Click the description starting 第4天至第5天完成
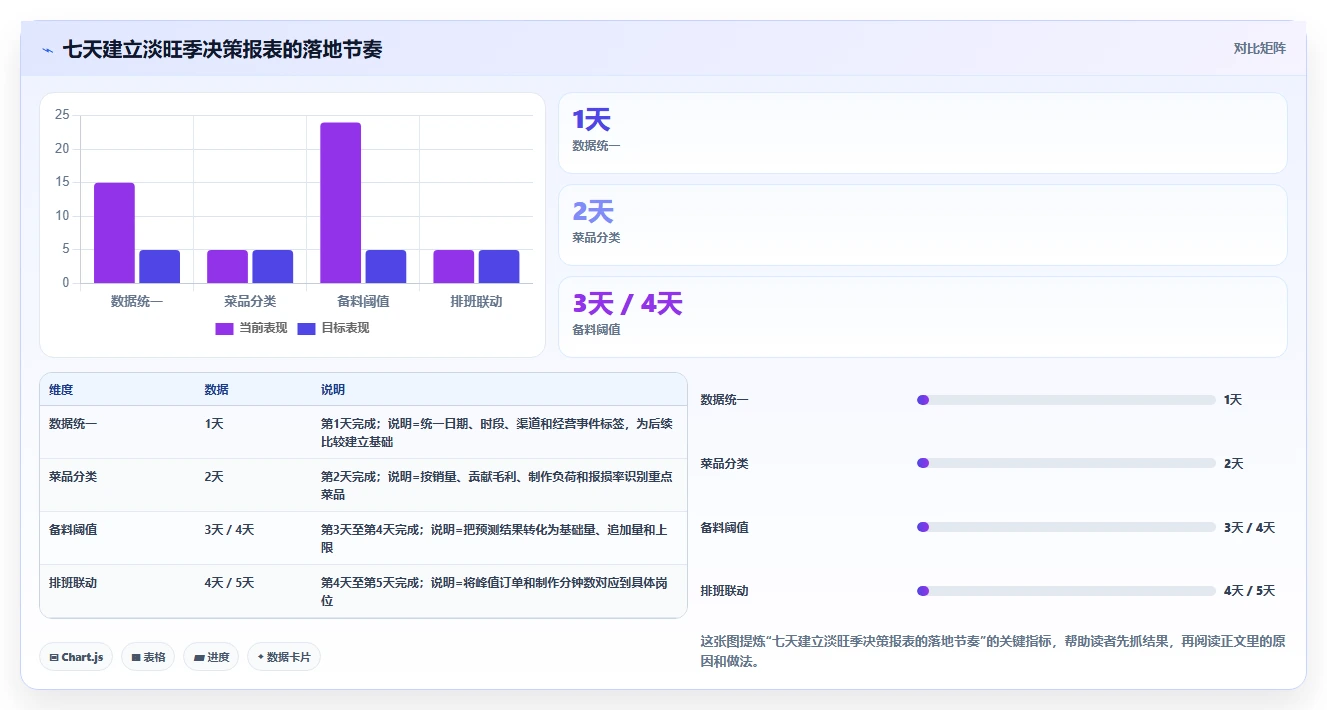1327x710 pixels. click(494, 591)
